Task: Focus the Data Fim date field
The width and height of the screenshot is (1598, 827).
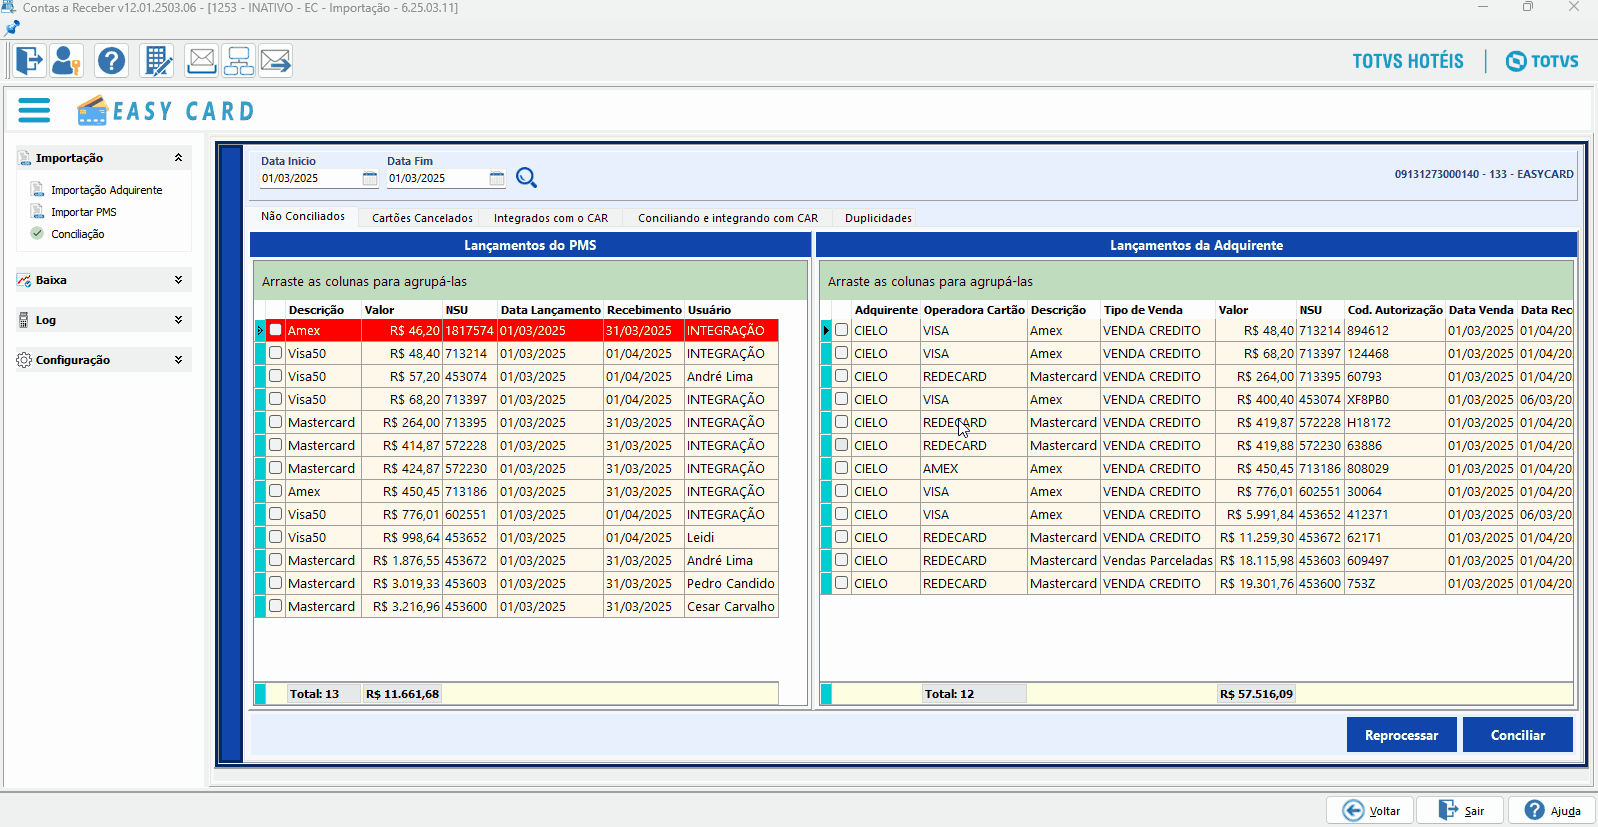Action: click(437, 179)
